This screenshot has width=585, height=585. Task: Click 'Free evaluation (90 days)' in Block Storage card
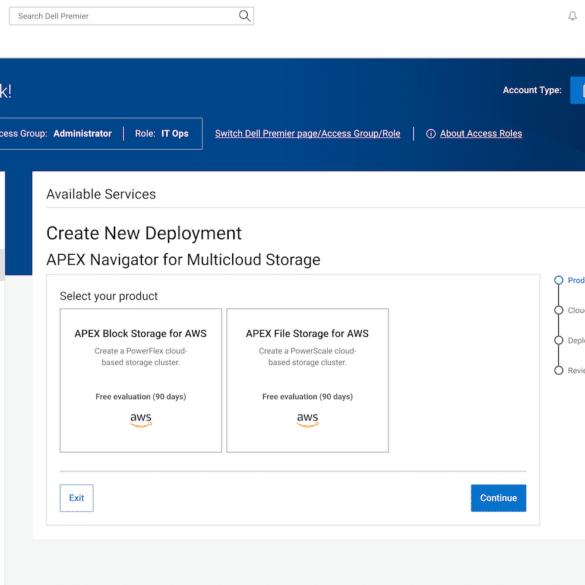141,397
